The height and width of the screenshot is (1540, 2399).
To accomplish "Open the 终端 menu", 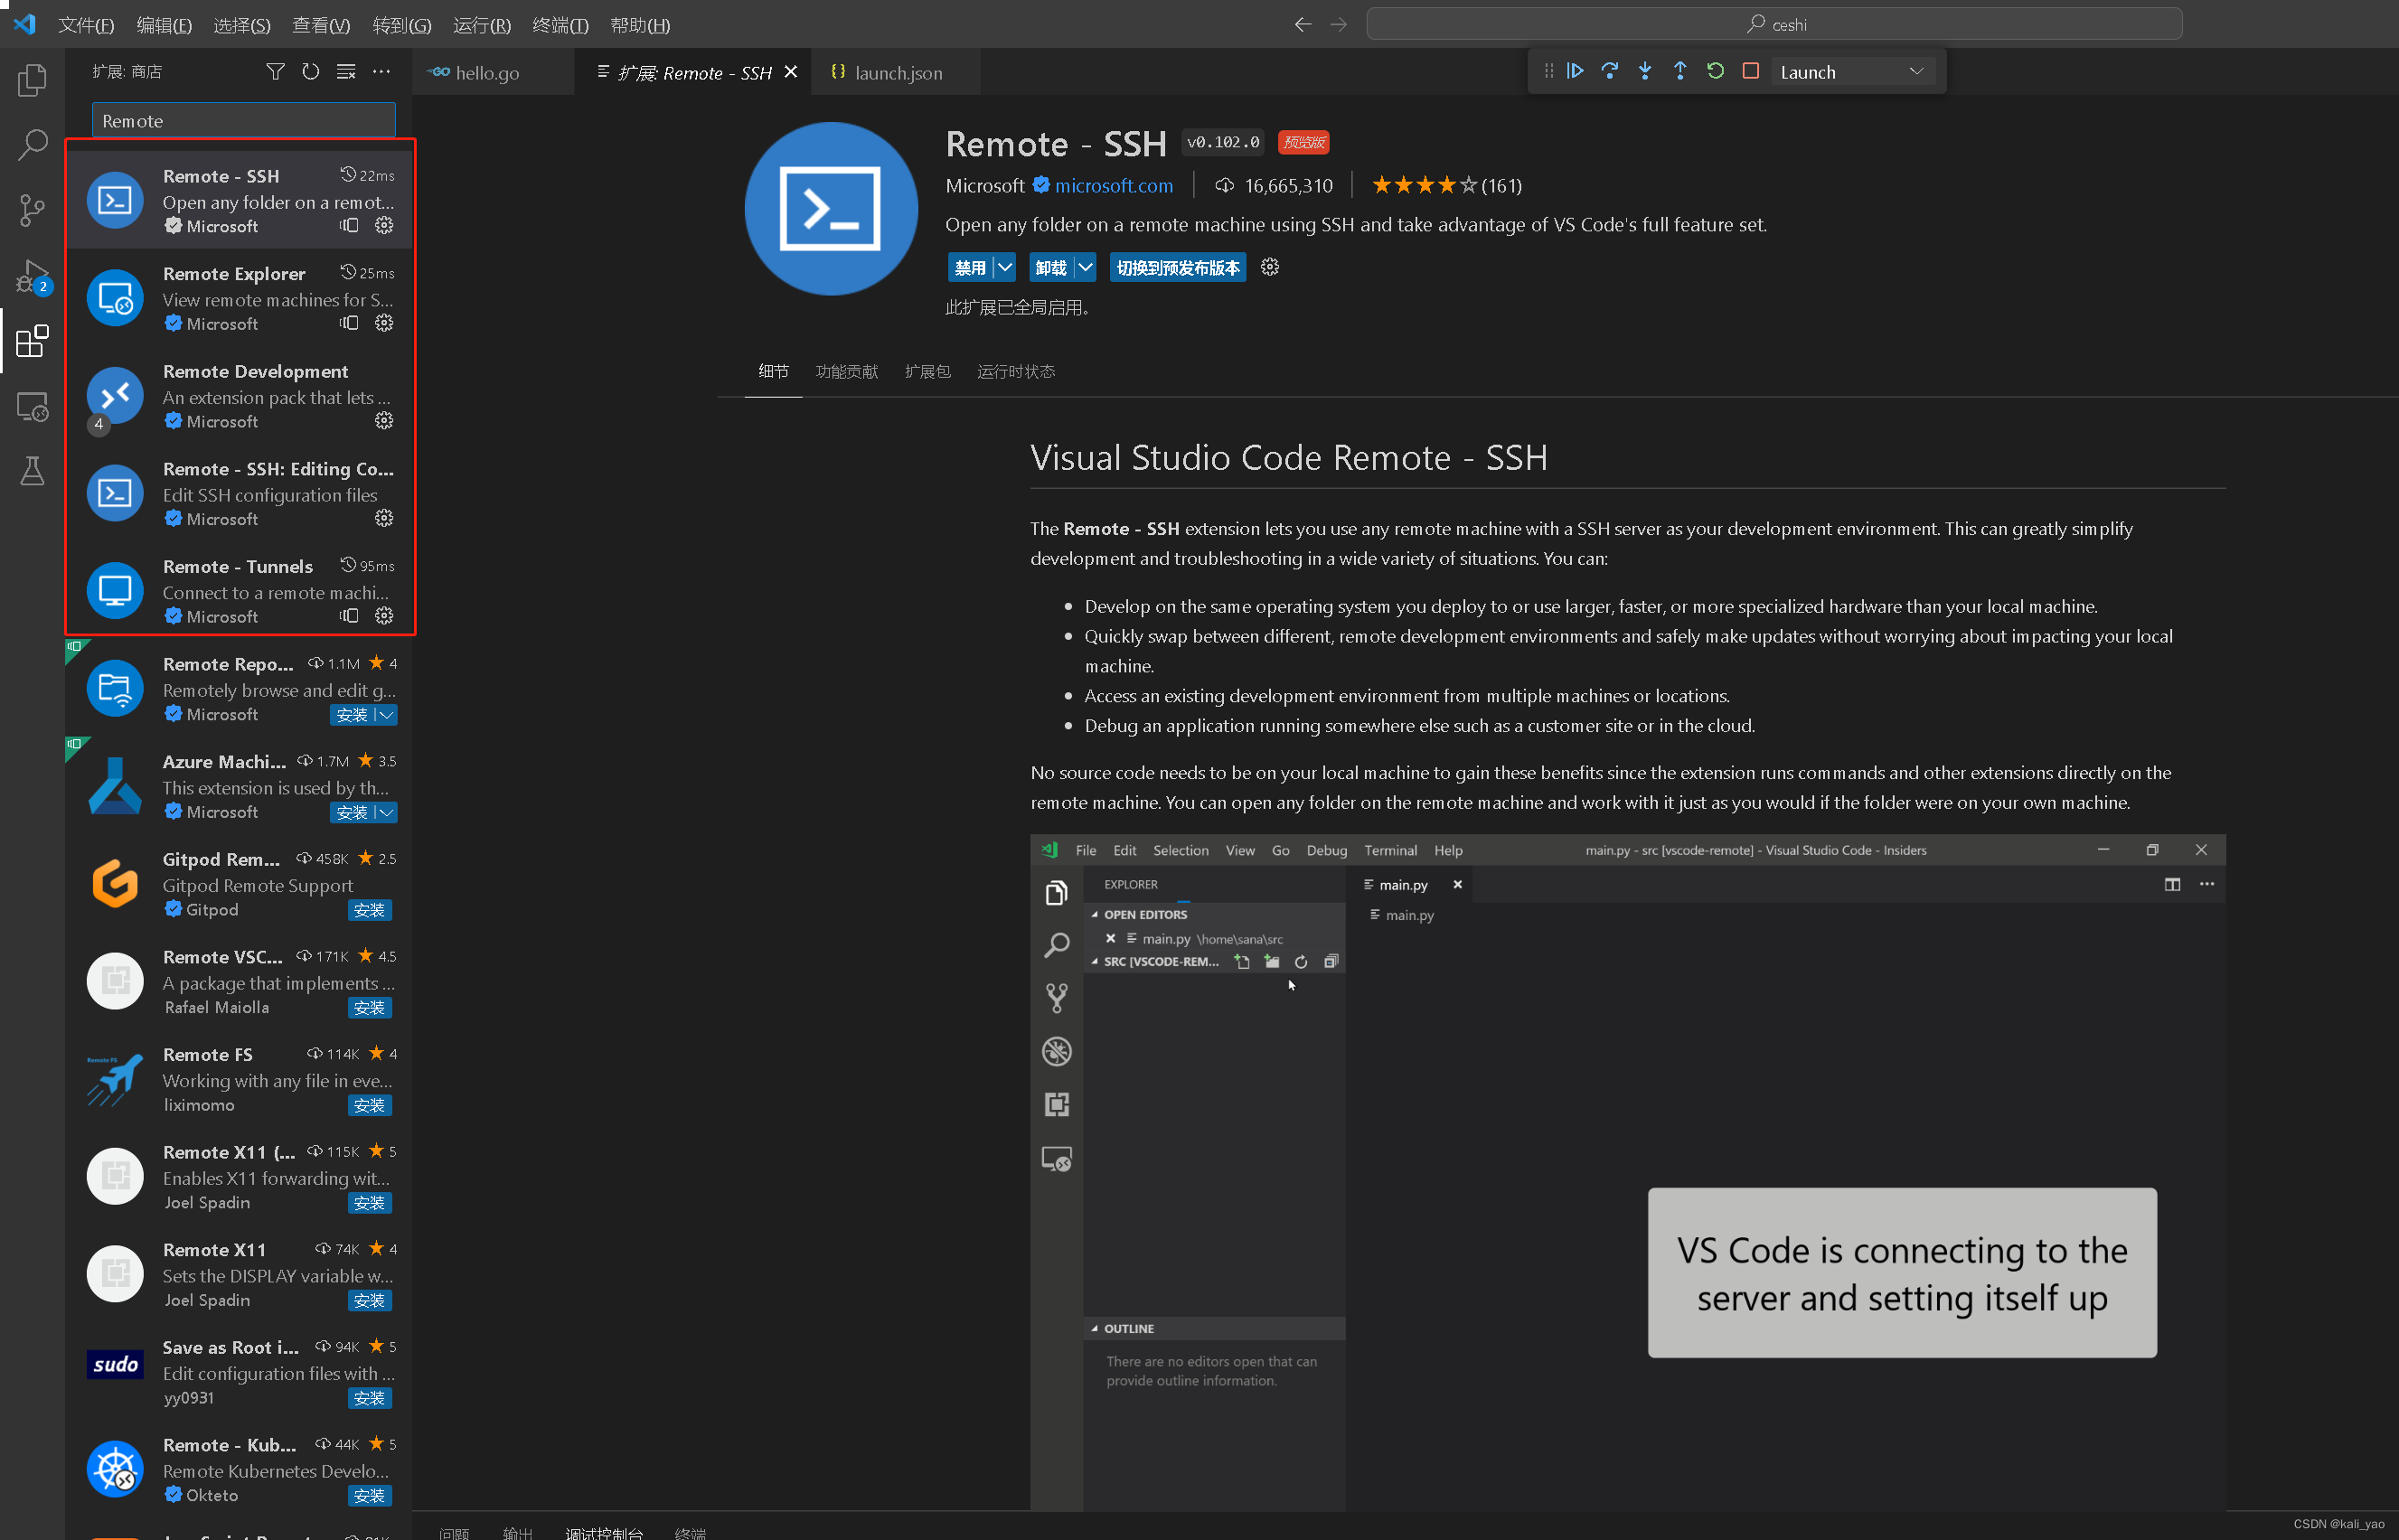I will pyautogui.click(x=559, y=25).
